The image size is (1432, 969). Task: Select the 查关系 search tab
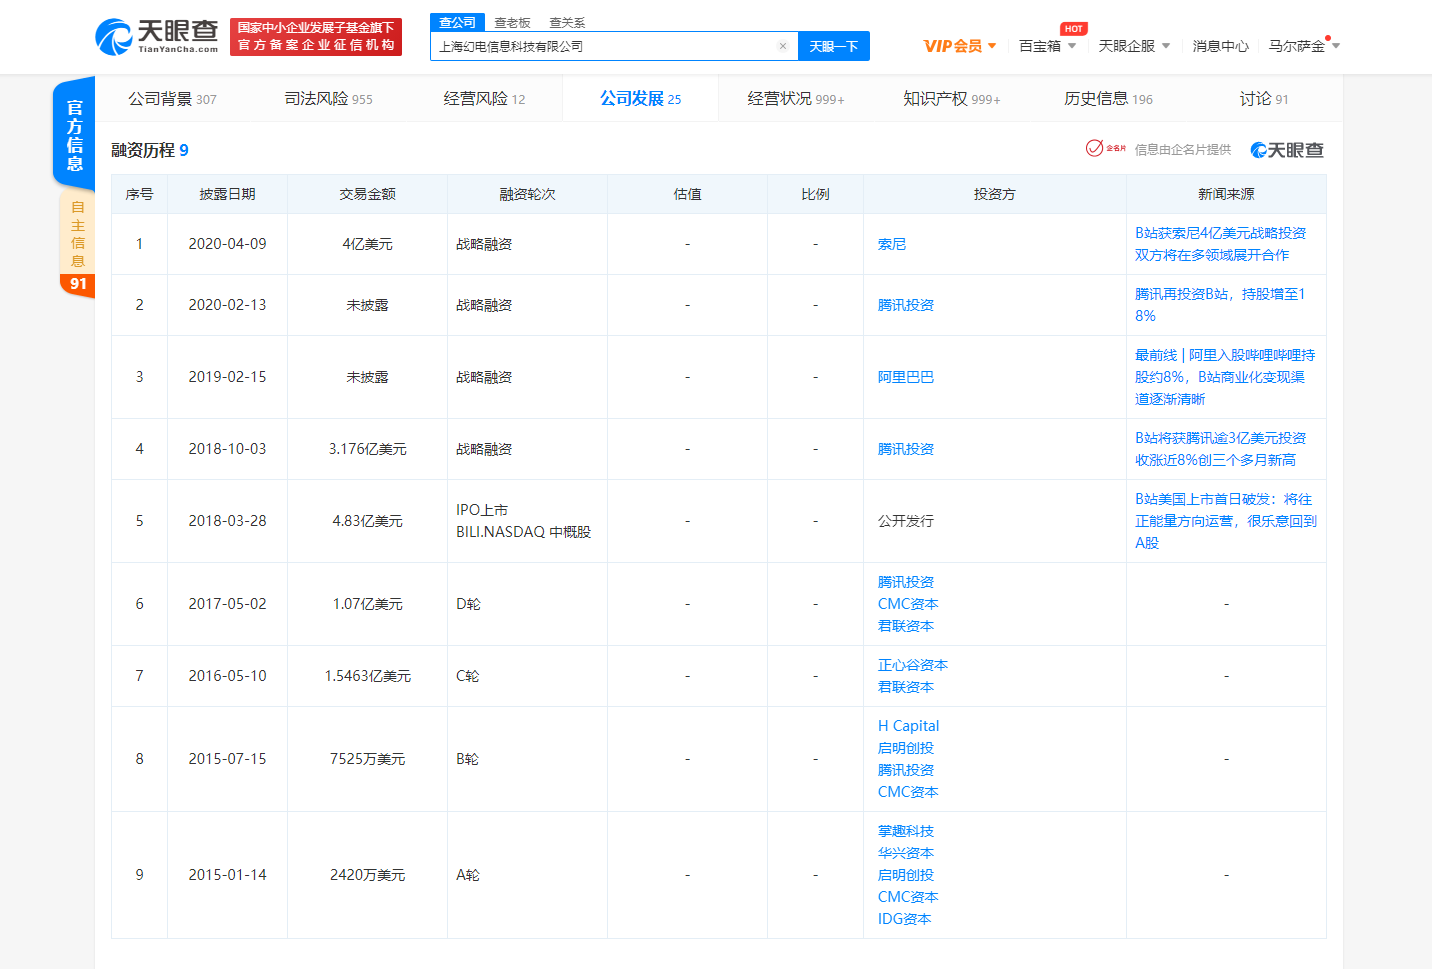(x=567, y=22)
